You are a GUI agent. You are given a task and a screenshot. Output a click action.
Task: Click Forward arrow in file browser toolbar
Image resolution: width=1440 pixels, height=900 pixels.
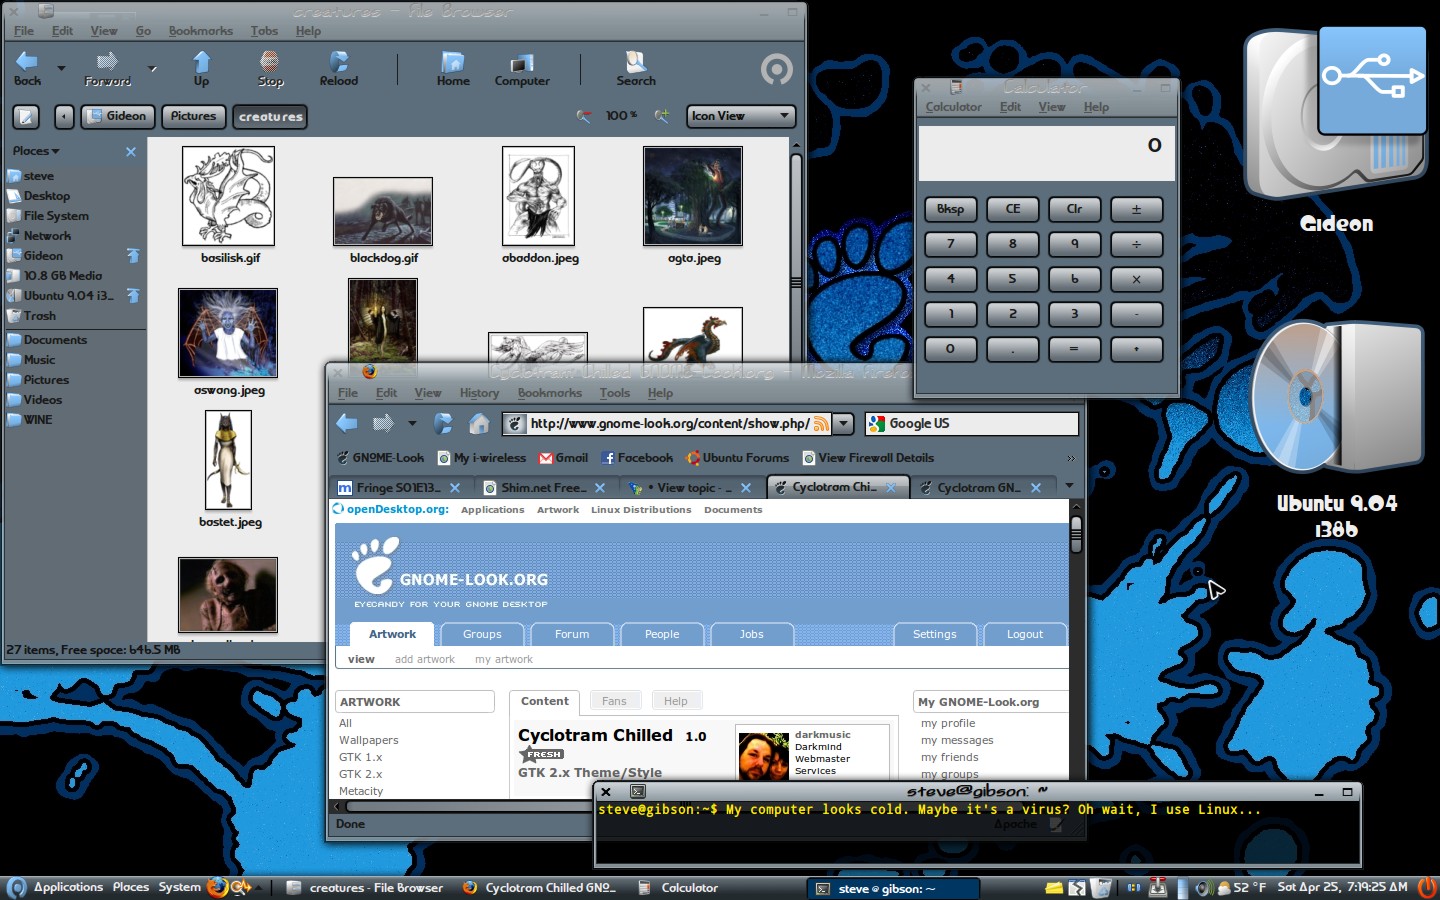107,68
